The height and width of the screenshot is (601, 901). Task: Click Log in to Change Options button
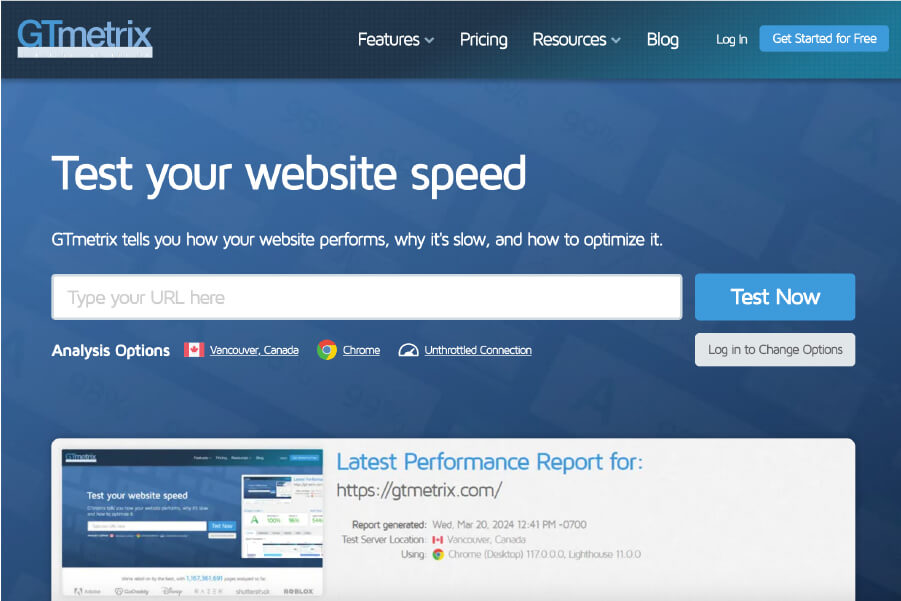(x=775, y=349)
